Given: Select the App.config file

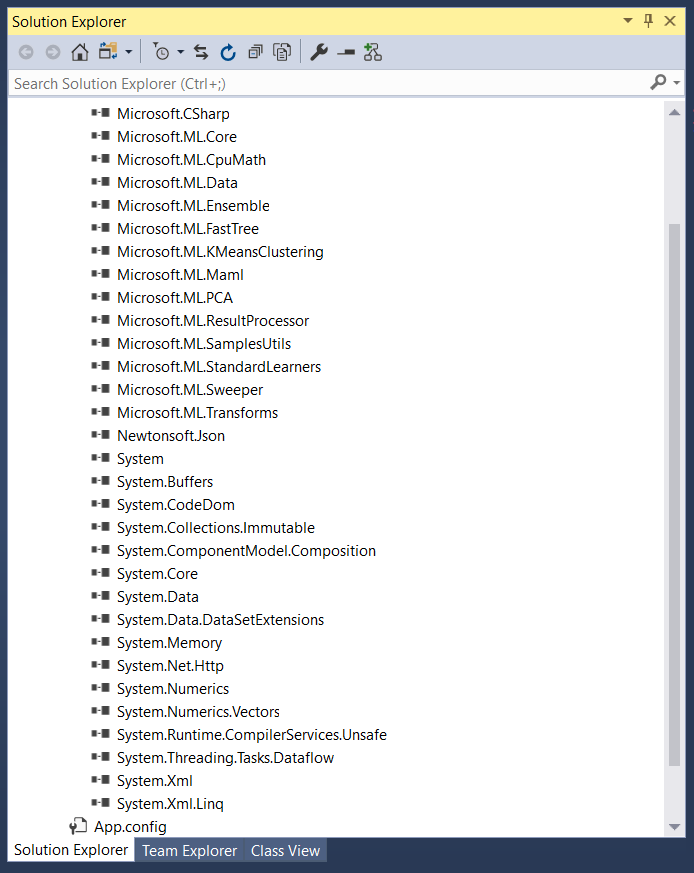Looking at the screenshot, I should [130, 827].
